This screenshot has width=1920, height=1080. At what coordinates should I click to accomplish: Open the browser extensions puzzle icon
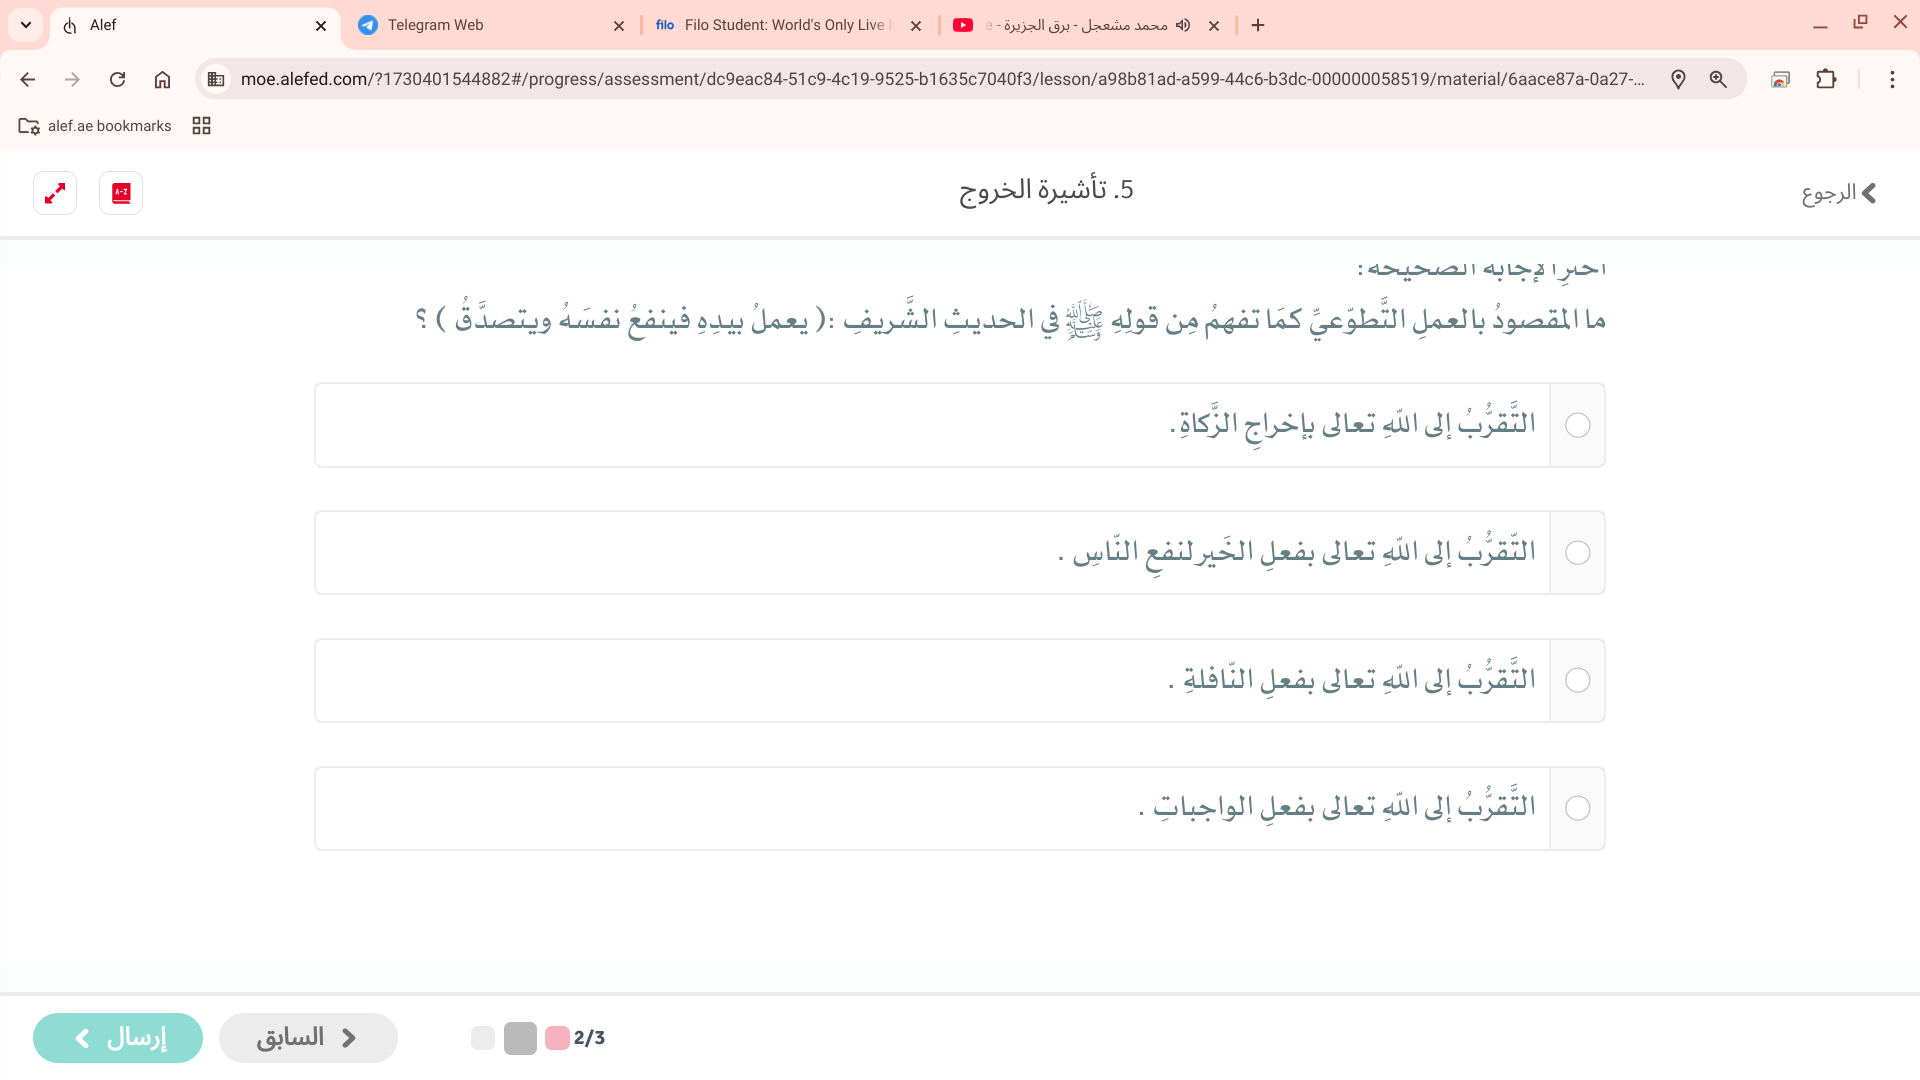(1826, 79)
